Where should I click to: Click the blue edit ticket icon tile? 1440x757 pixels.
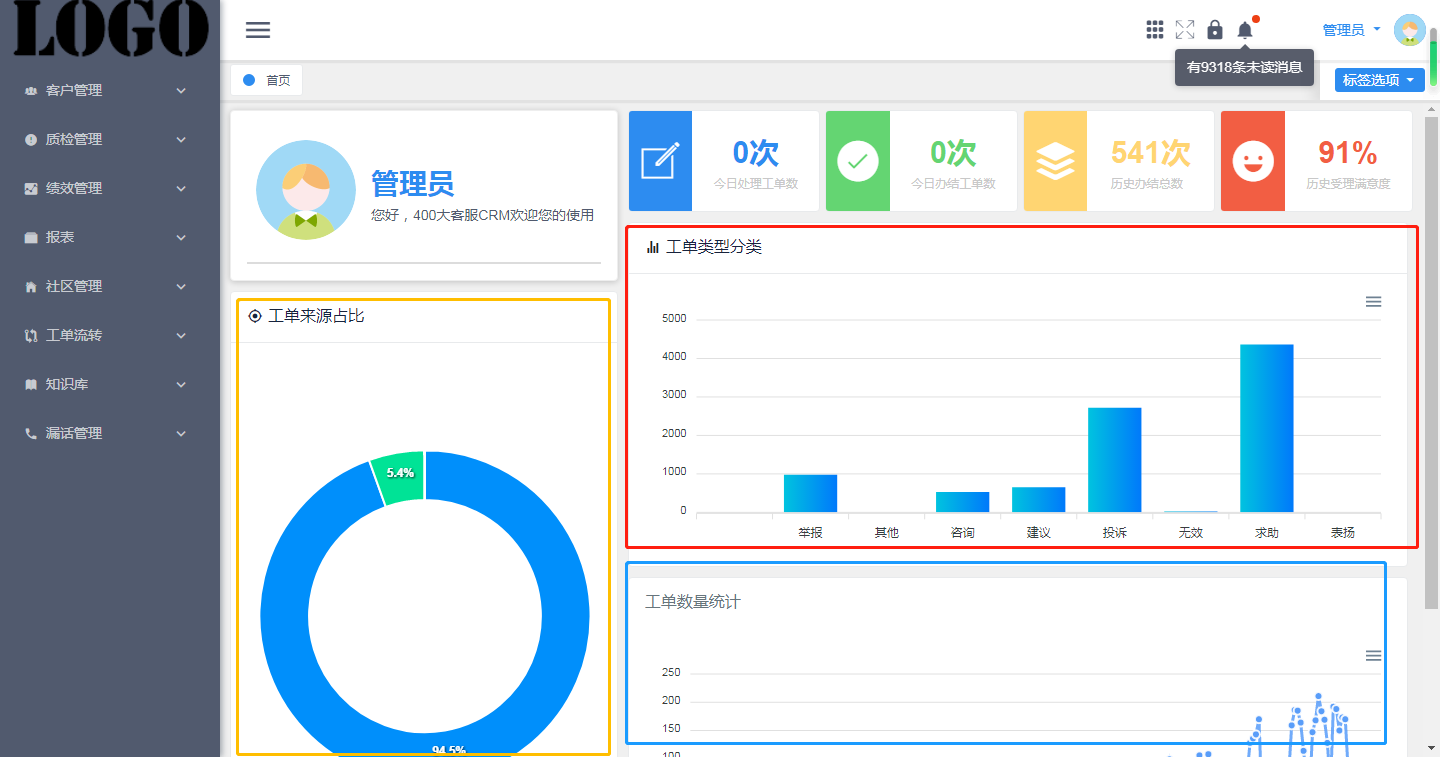[660, 161]
